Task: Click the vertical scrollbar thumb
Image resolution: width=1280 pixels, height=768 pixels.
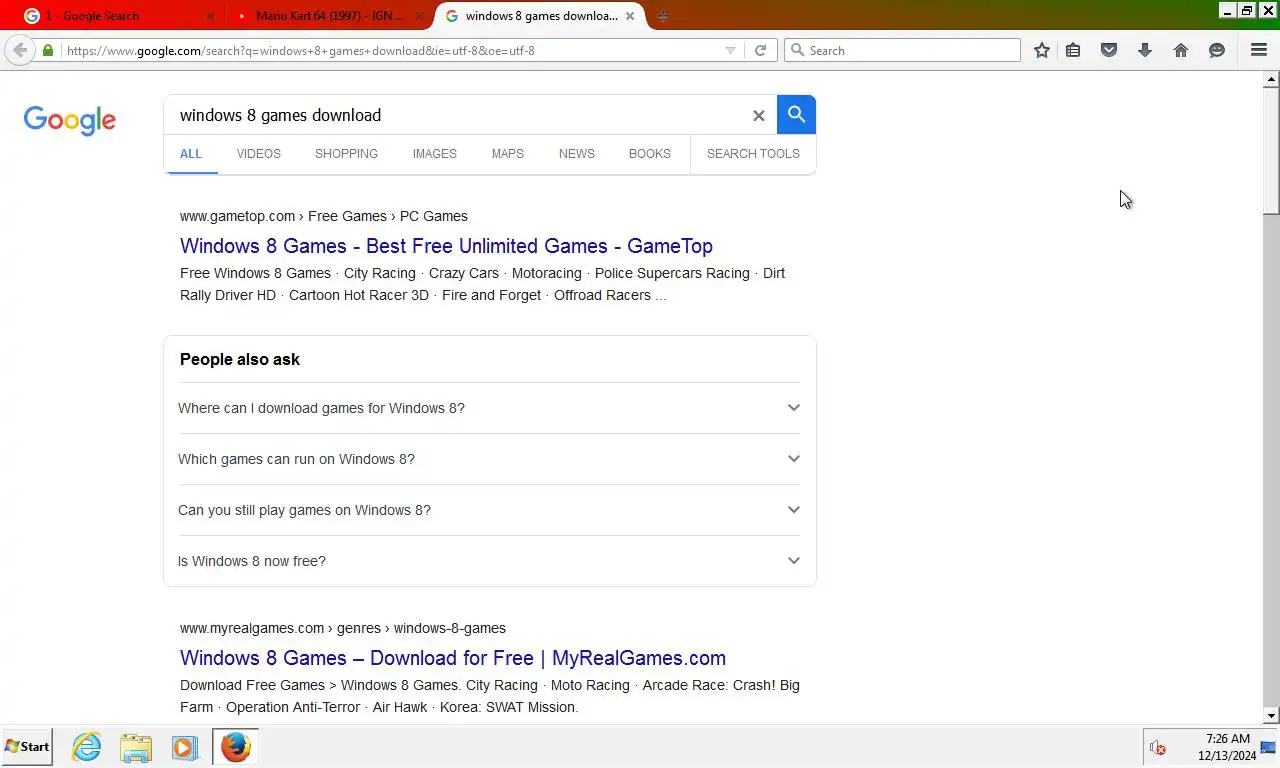Action: (x=1272, y=150)
